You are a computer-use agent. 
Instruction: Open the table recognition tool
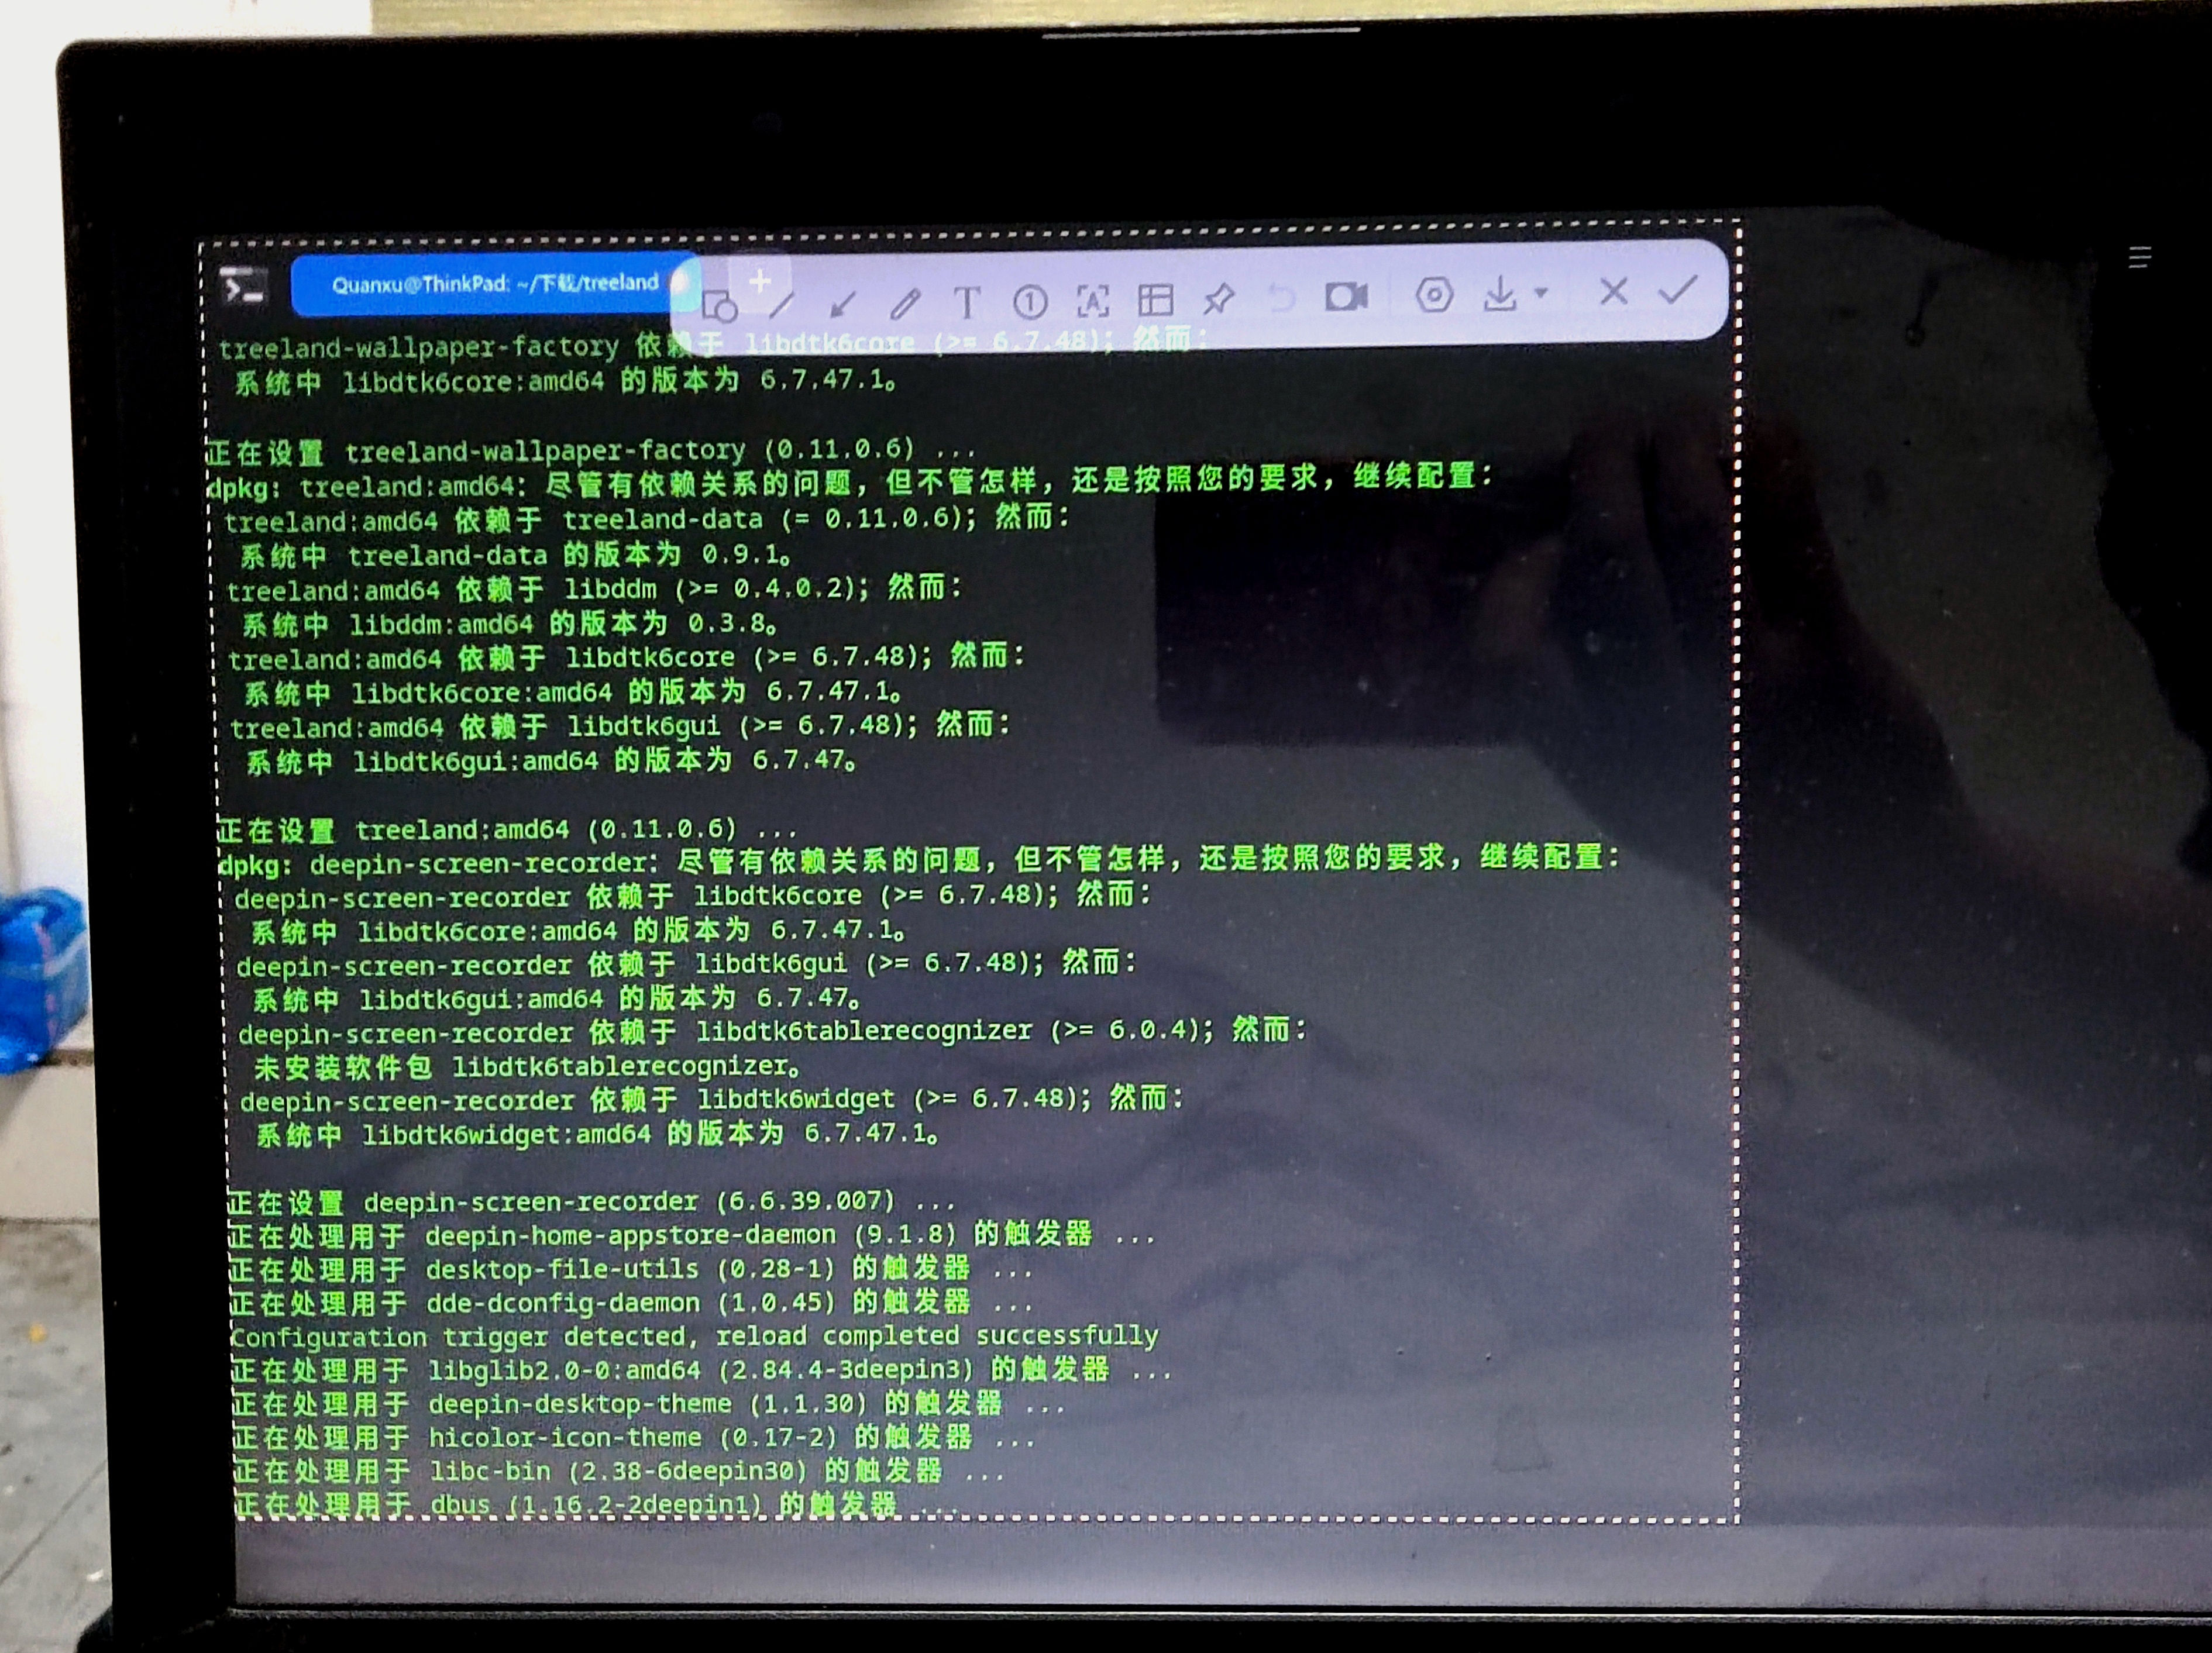[x=1155, y=299]
